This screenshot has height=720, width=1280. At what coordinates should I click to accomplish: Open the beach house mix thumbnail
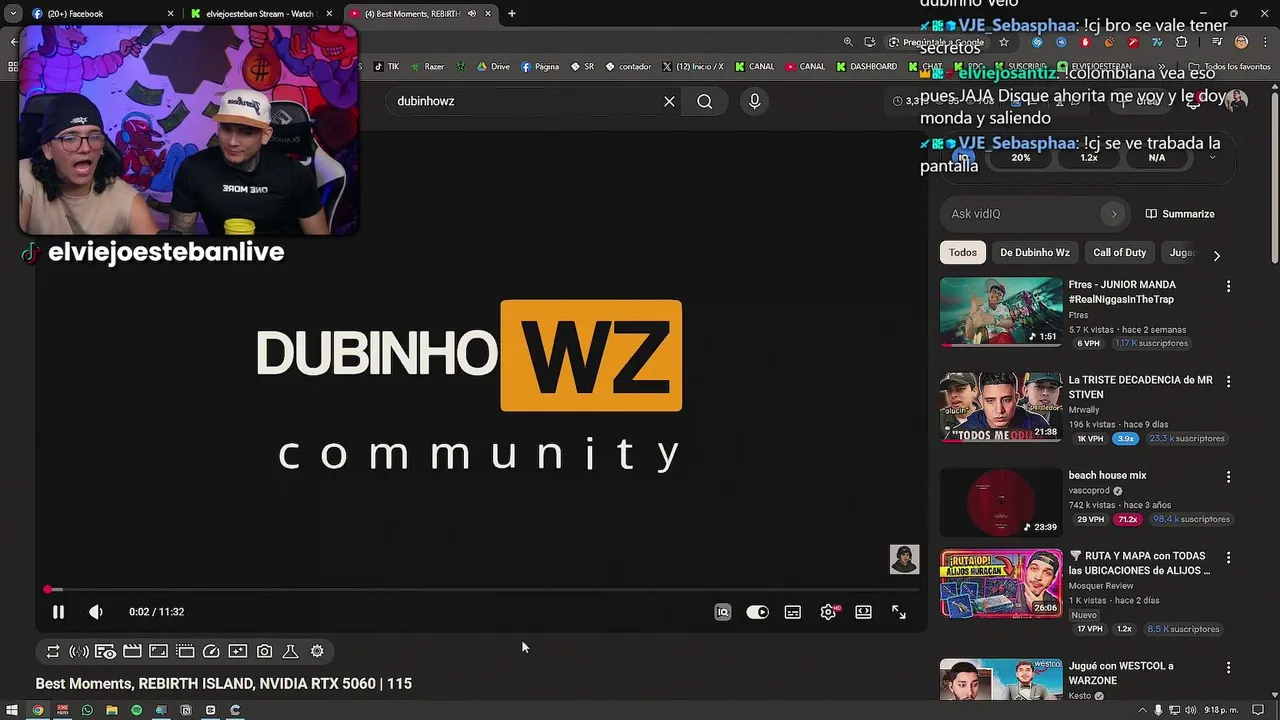click(x=1001, y=502)
